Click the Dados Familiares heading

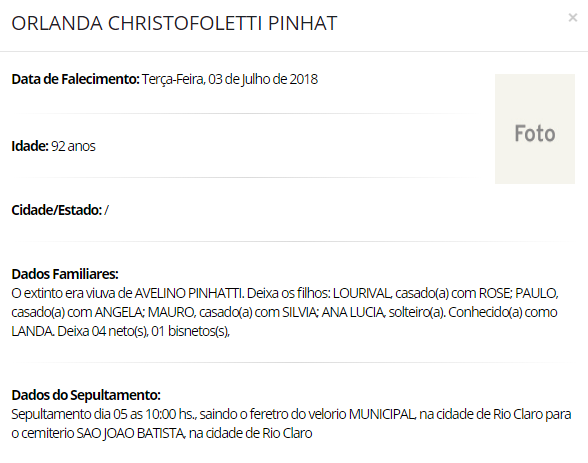click(65, 274)
